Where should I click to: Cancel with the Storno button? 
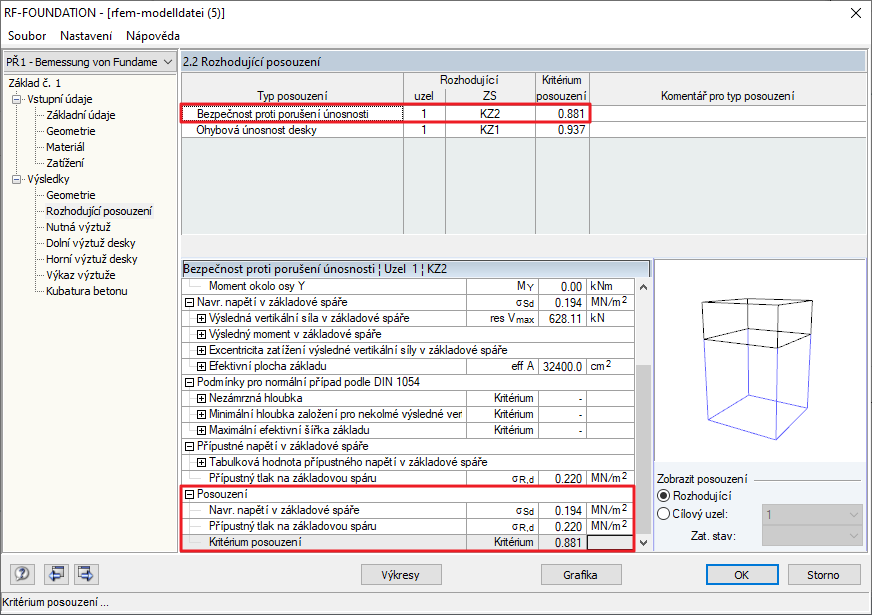823,574
